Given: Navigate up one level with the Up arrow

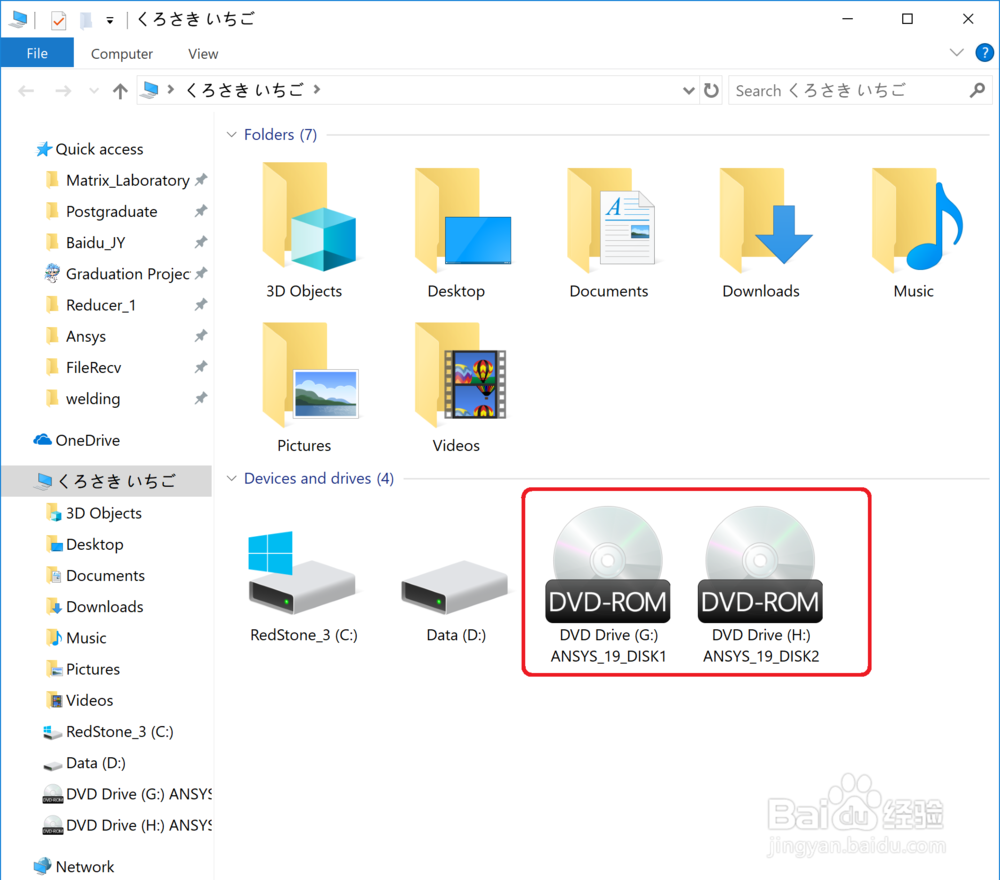Looking at the screenshot, I should click(x=120, y=90).
